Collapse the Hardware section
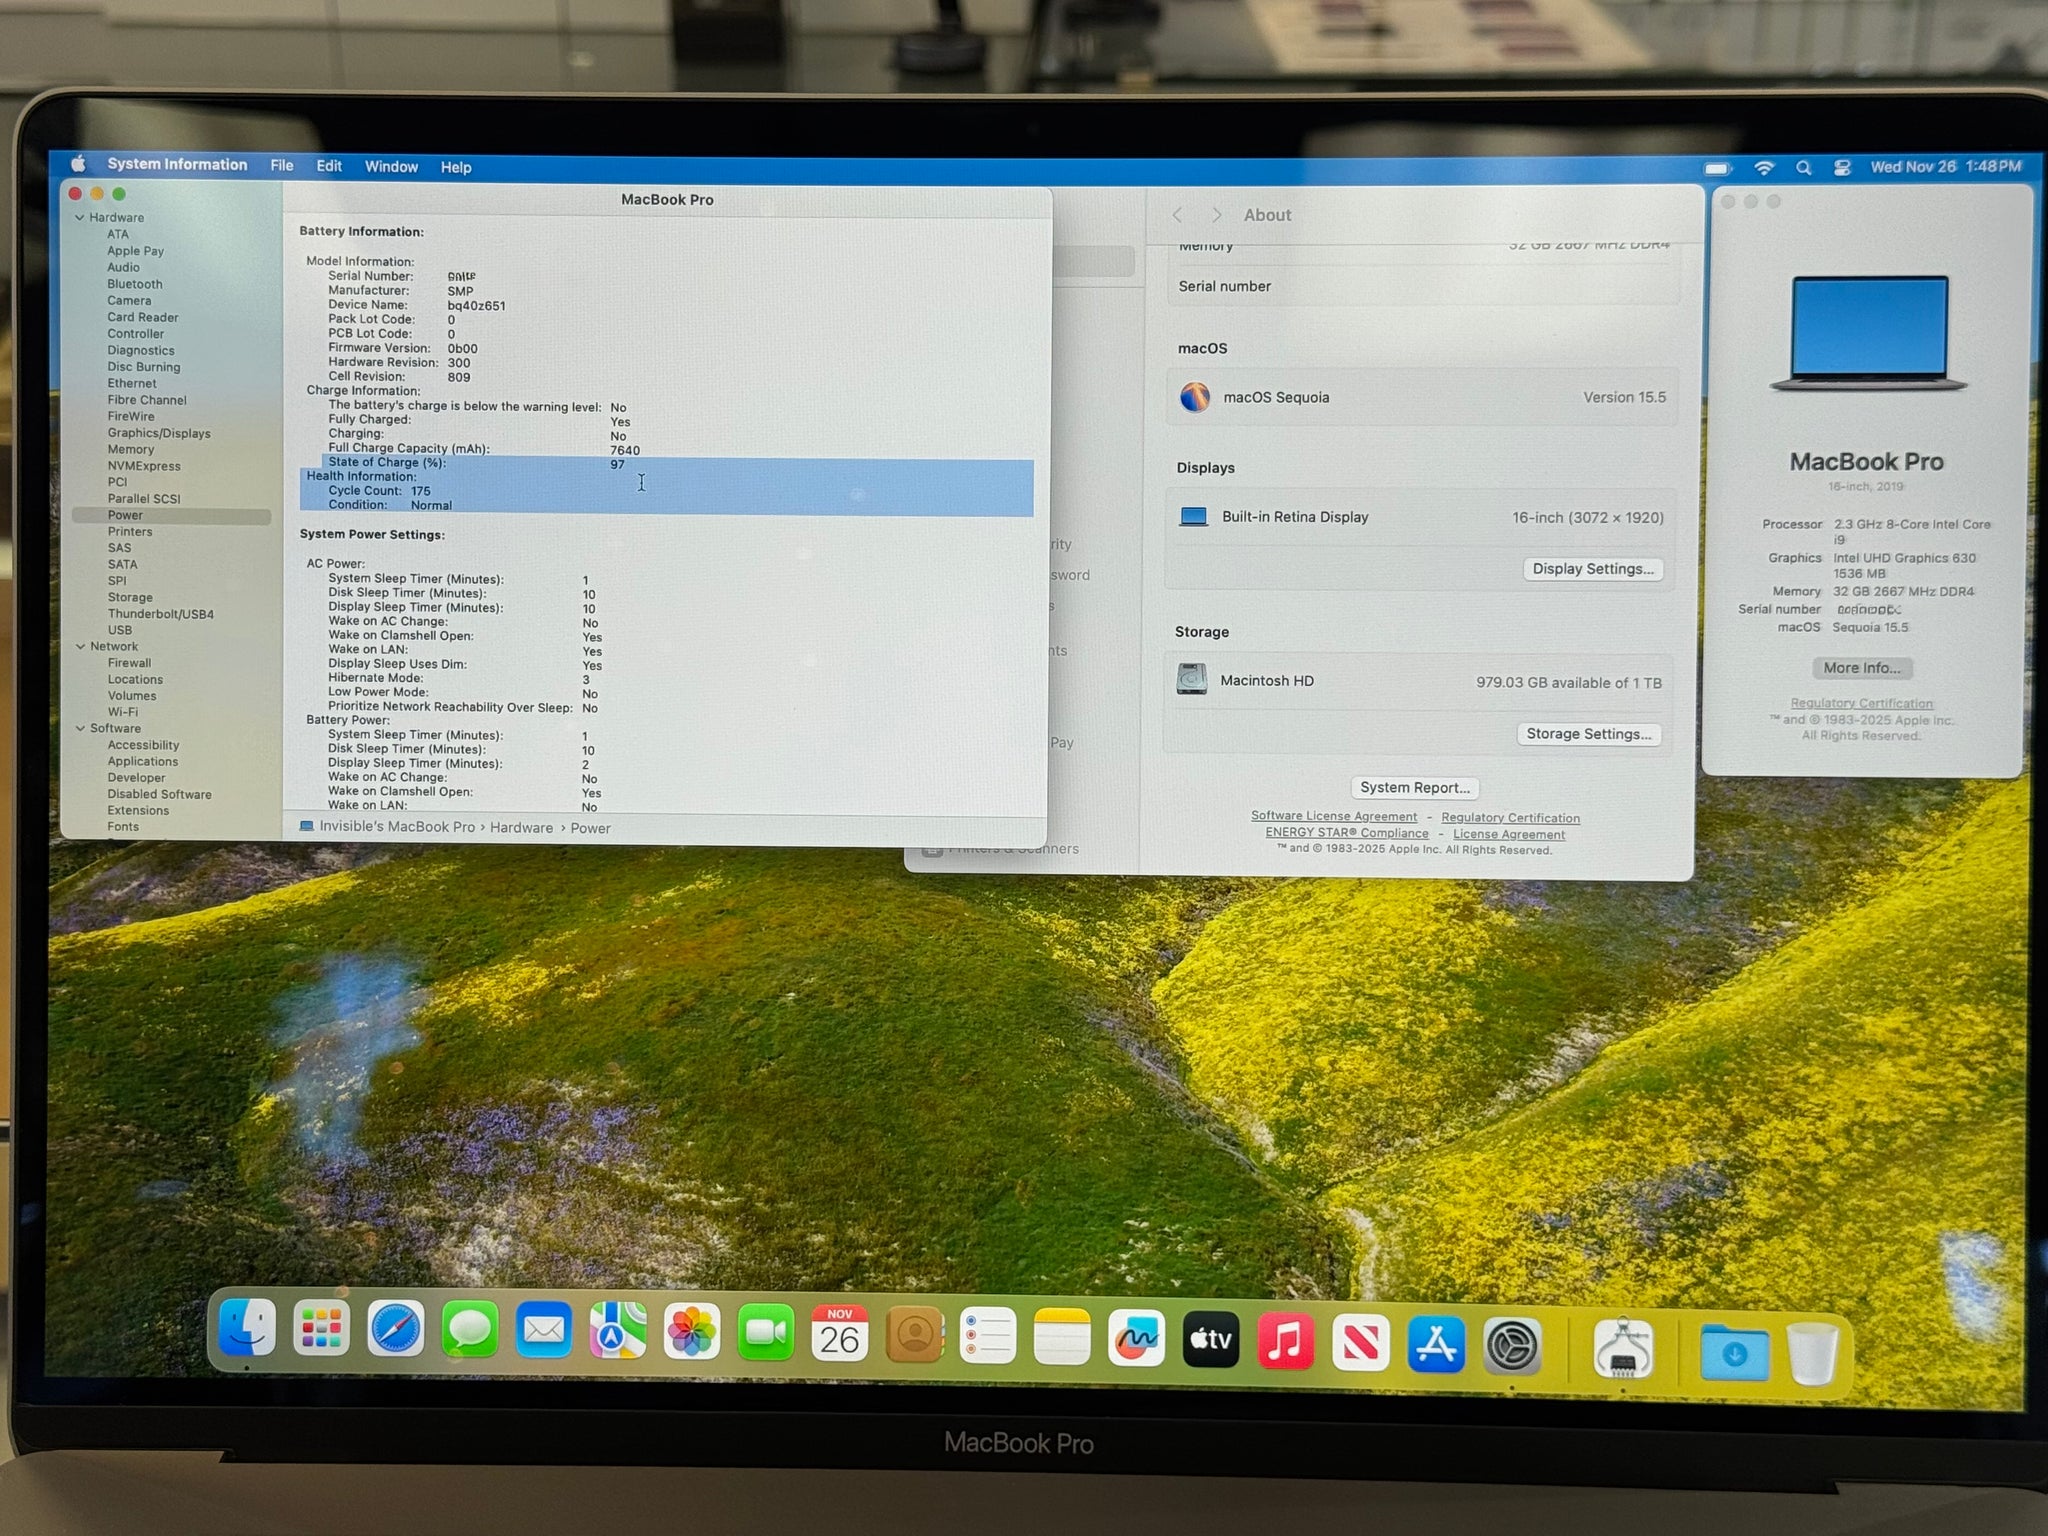The height and width of the screenshot is (1536, 2048). click(x=80, y=218)
